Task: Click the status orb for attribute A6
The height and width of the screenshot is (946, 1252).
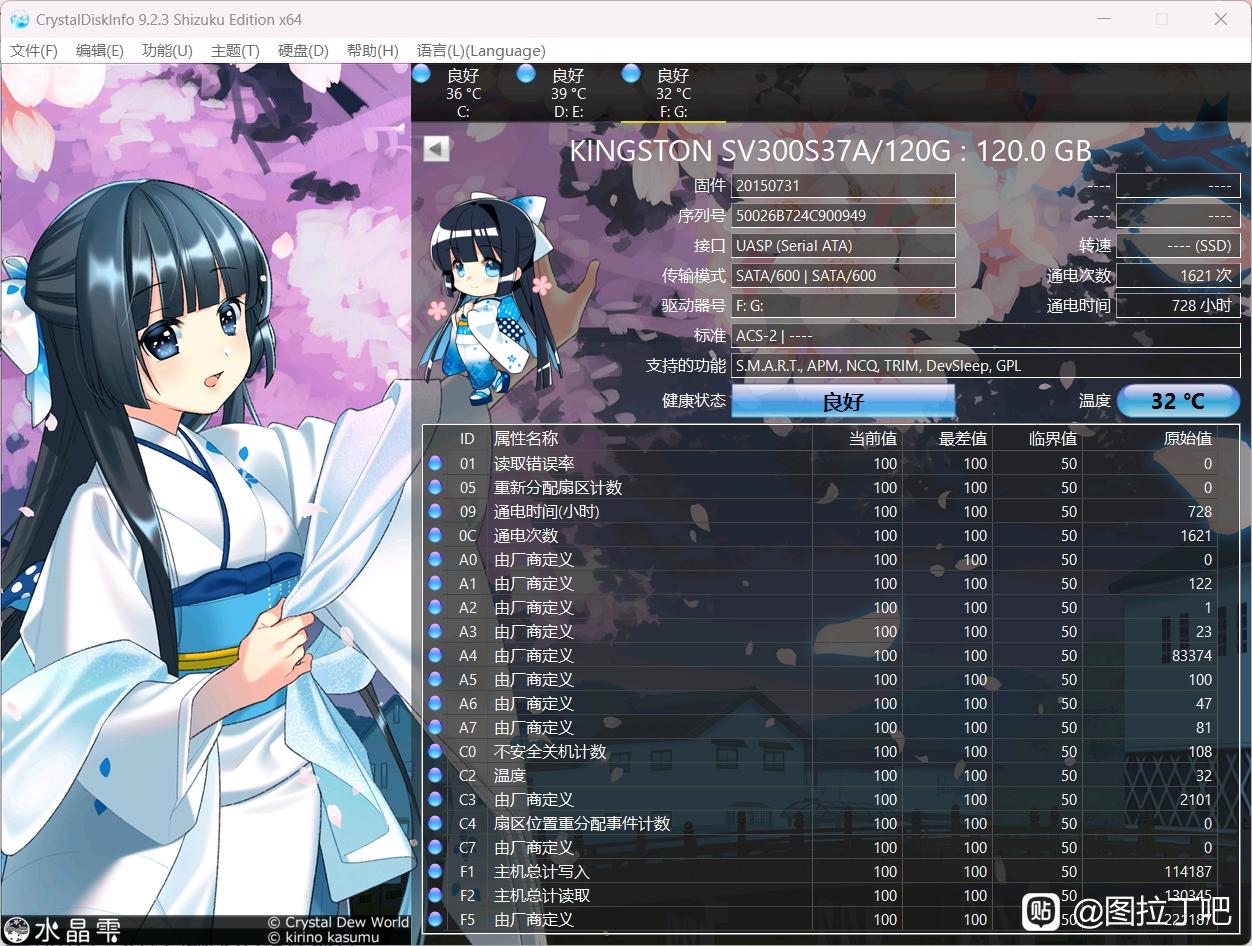Action: click(x=435, y=703)
